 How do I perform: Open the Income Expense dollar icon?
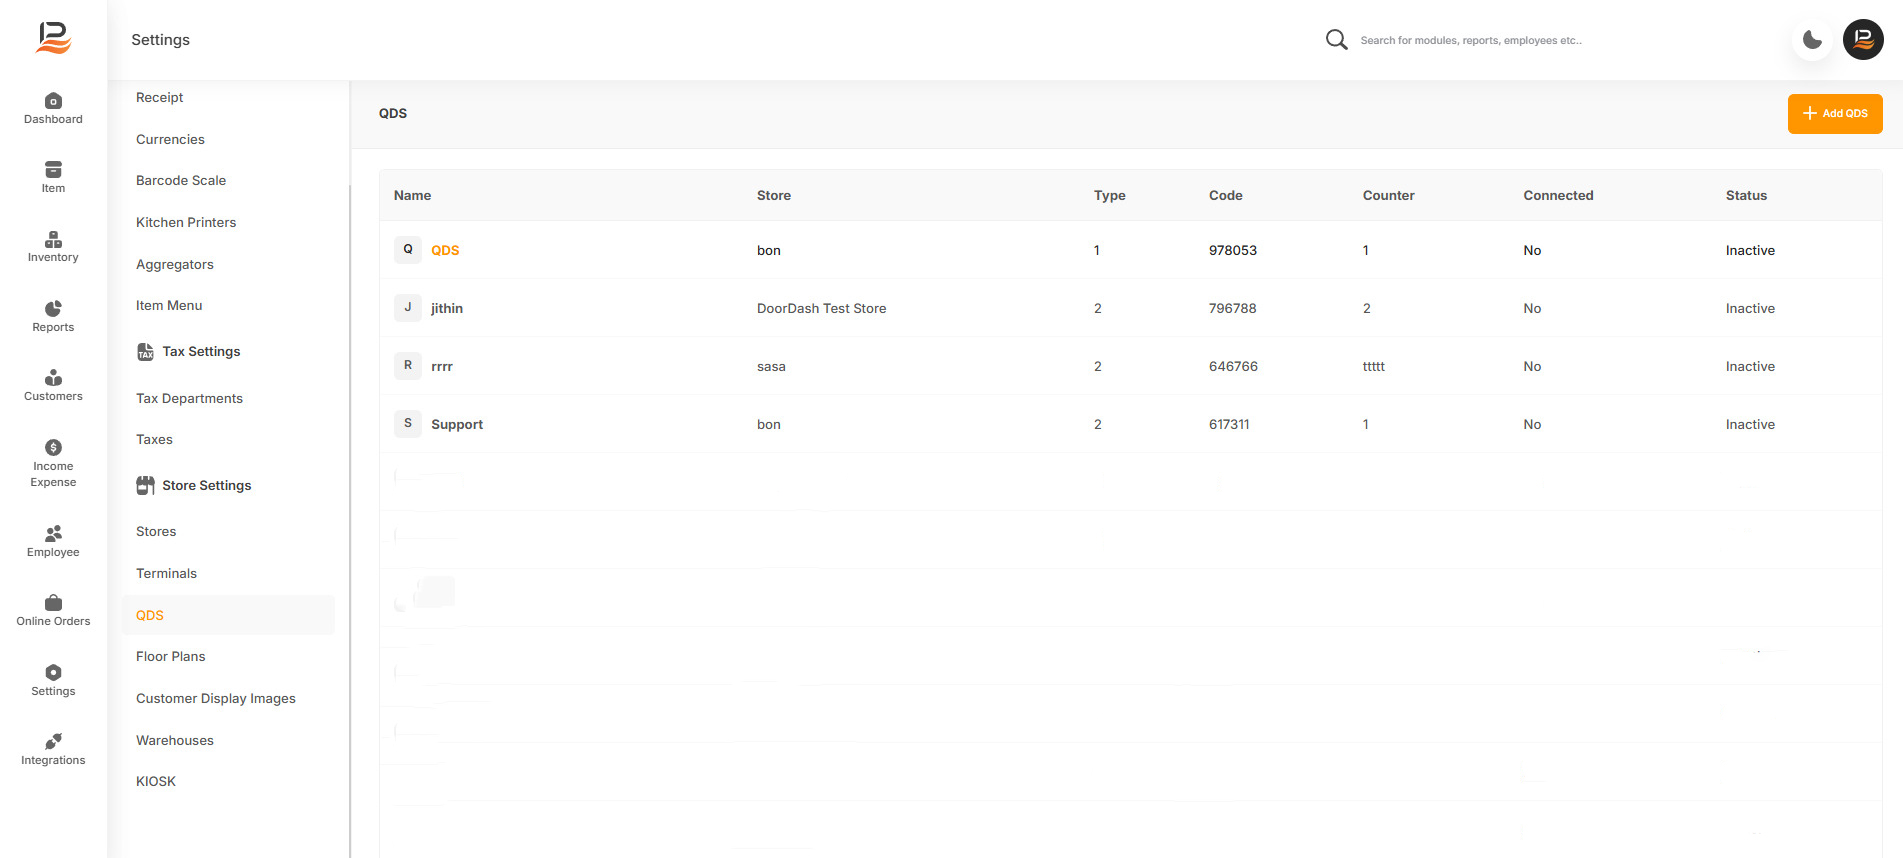53,447
